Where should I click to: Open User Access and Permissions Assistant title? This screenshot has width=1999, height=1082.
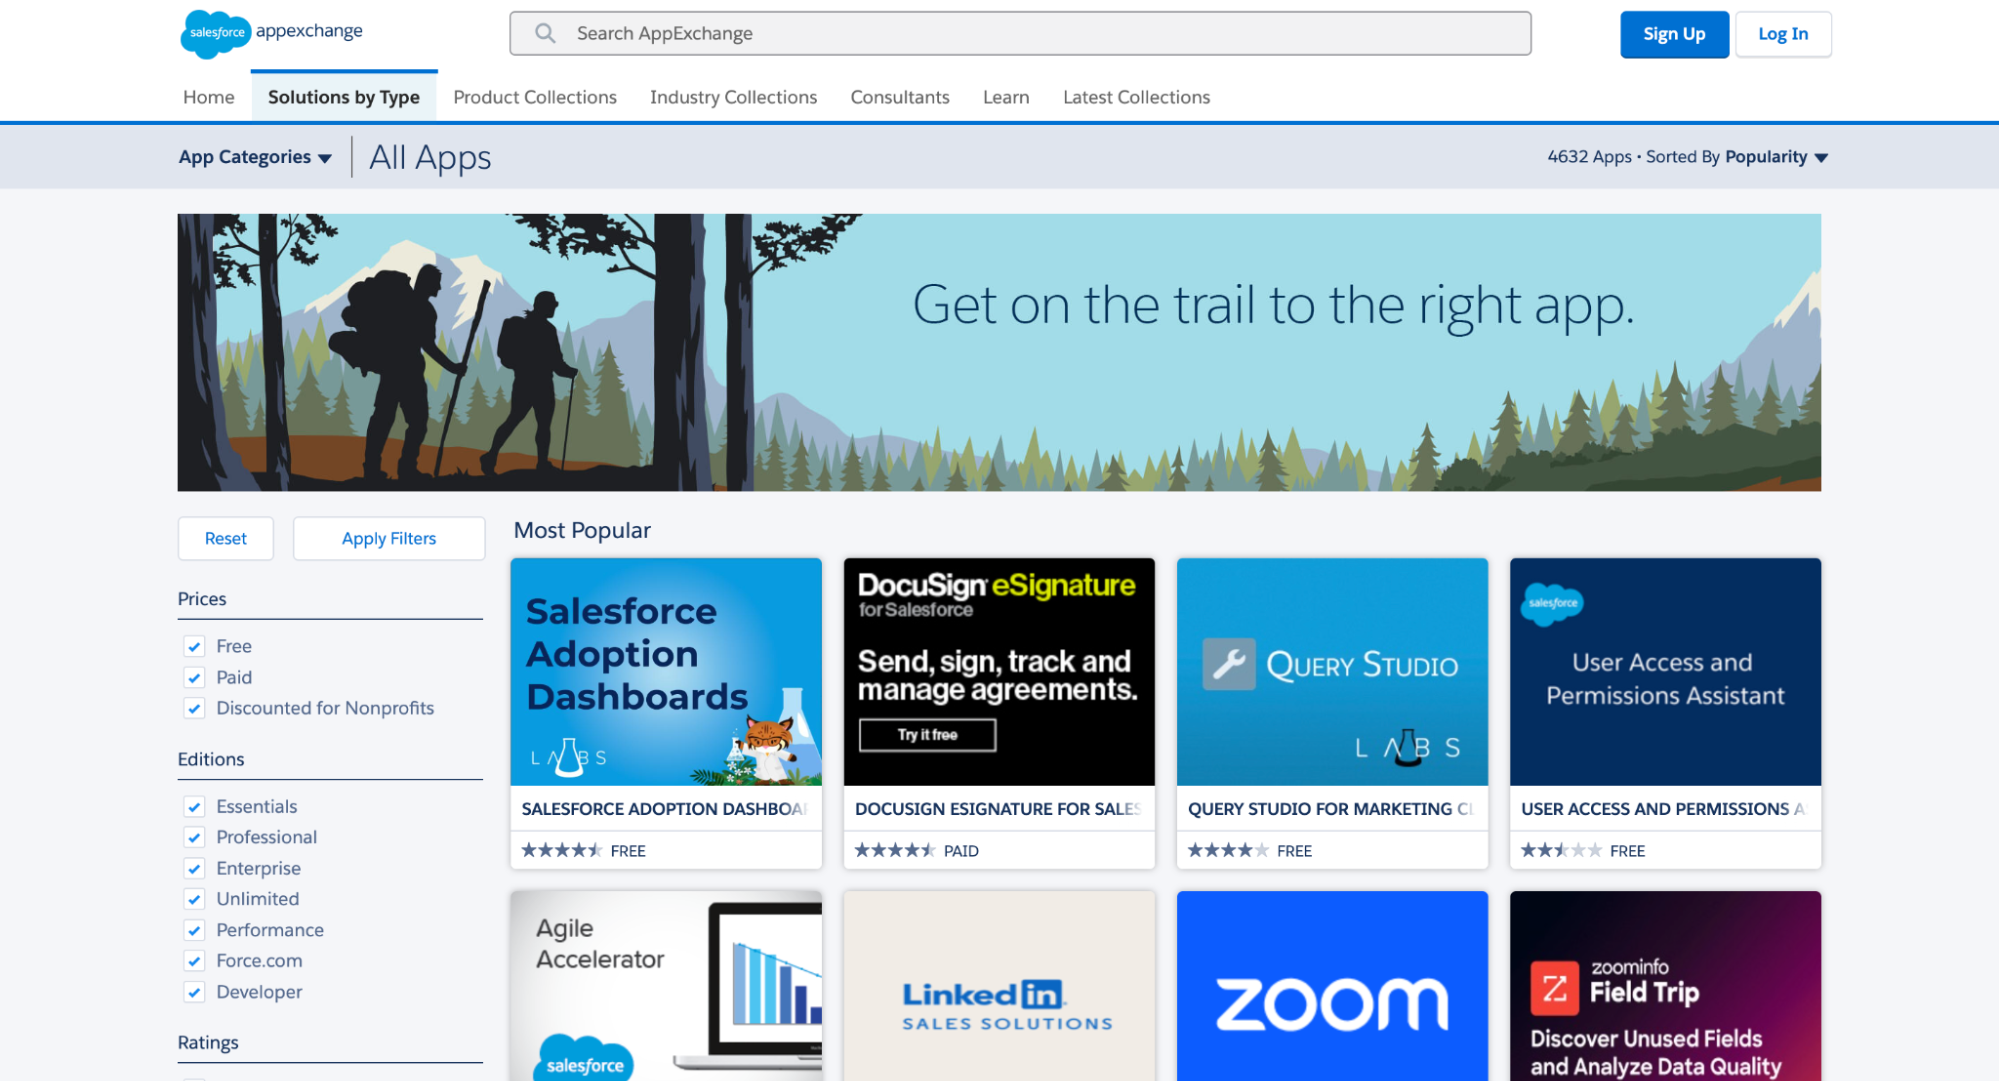1664,809
